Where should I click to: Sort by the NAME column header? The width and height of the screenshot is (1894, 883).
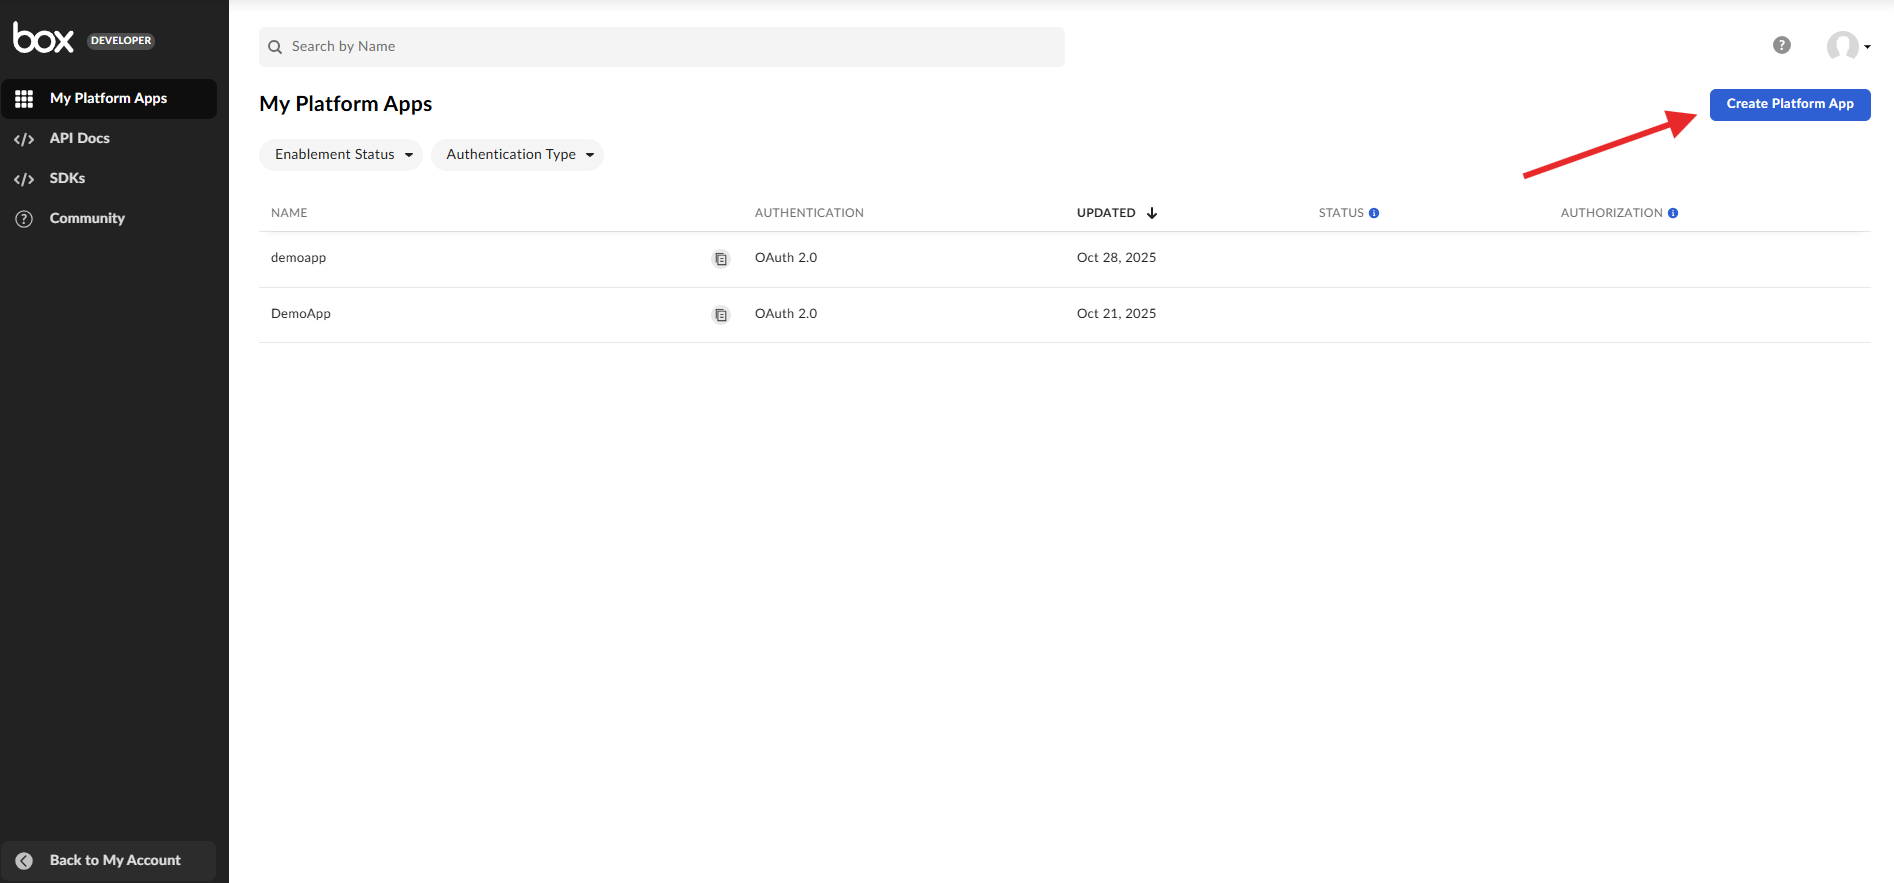tap(289, 213)
